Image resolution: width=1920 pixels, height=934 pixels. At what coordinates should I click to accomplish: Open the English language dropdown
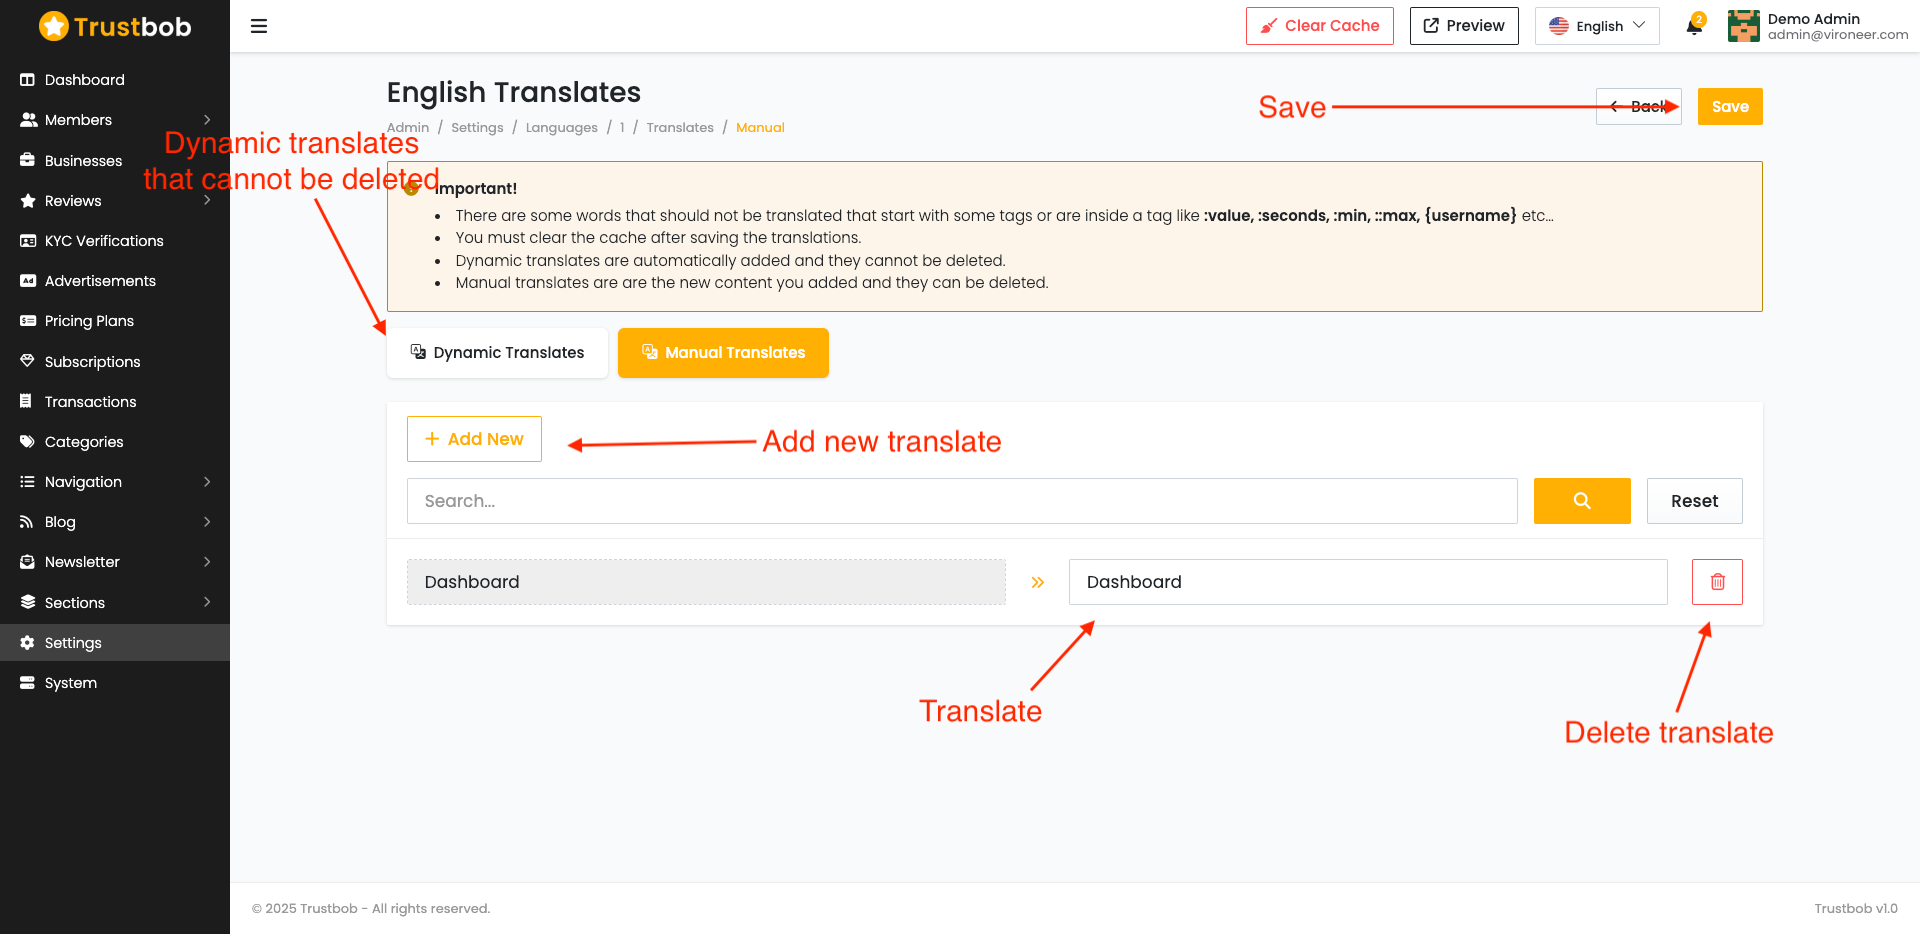coord(1597,26)
